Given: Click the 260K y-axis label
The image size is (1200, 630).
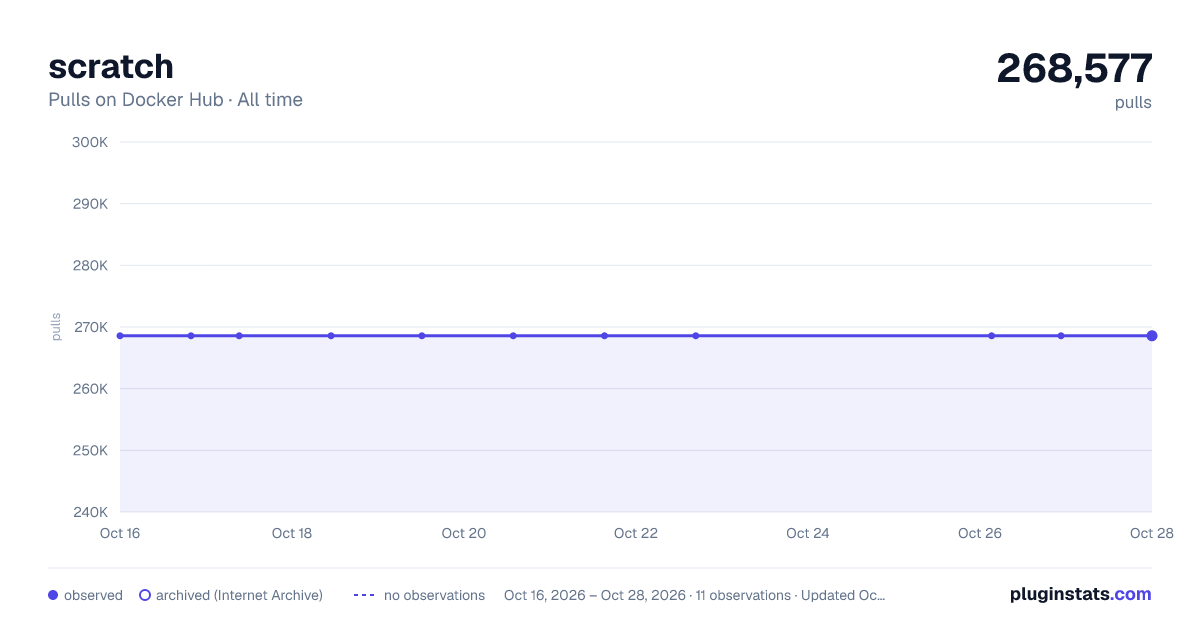Looking at the screenshot, I should click(90, 389).
